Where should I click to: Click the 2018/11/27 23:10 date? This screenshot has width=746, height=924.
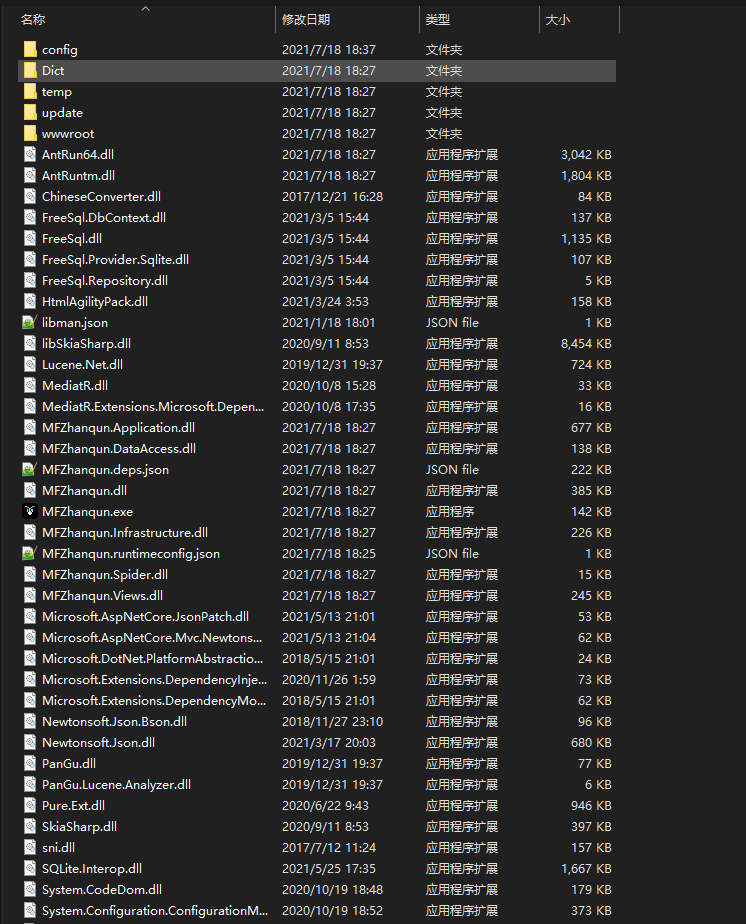coord(332,722)
